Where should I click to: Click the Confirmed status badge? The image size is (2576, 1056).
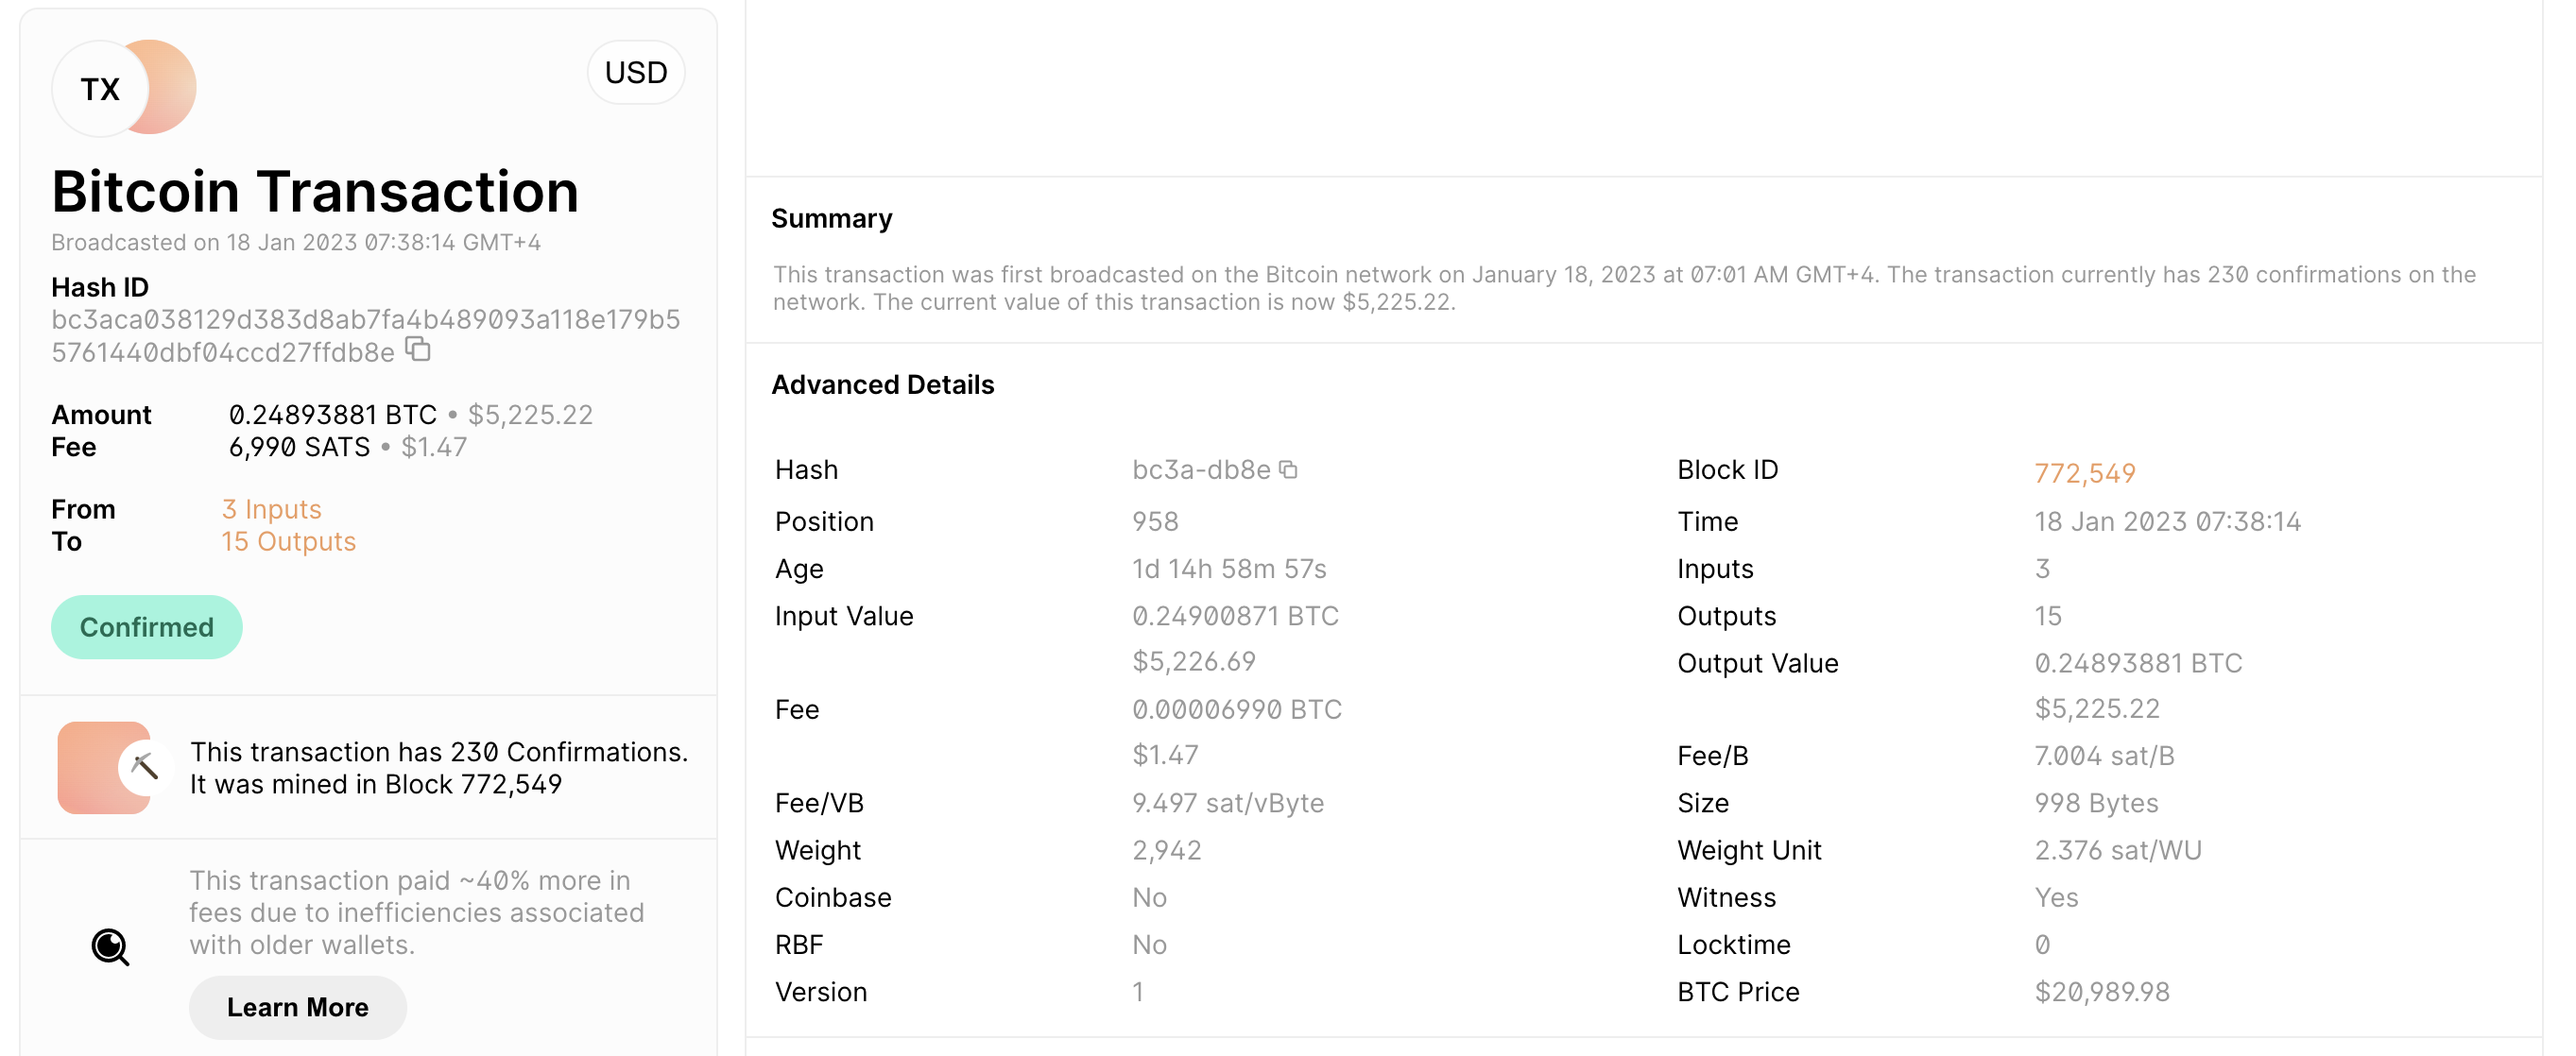point(146,627)
